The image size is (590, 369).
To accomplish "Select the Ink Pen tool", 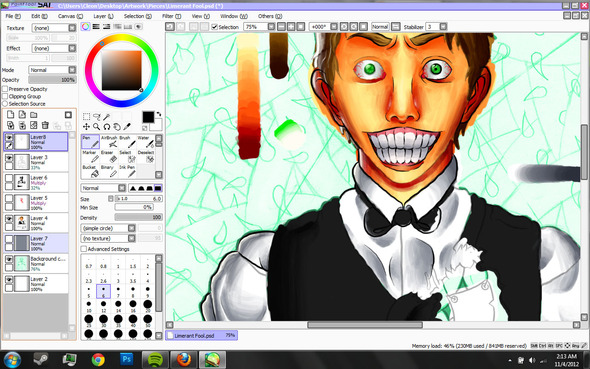I will click(x=127, y=171).
